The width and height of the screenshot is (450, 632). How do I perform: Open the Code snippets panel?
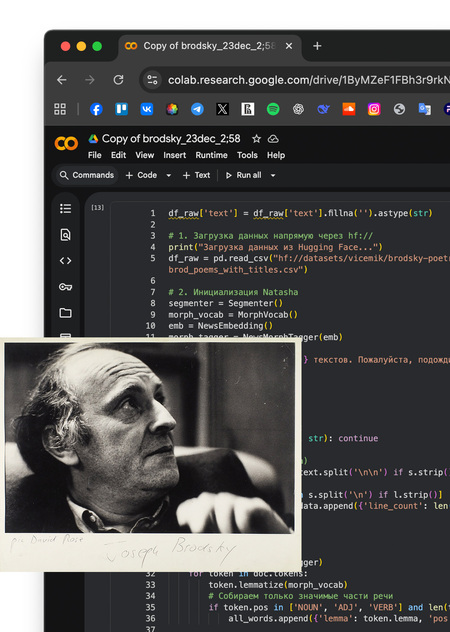(x=65, y=261)
